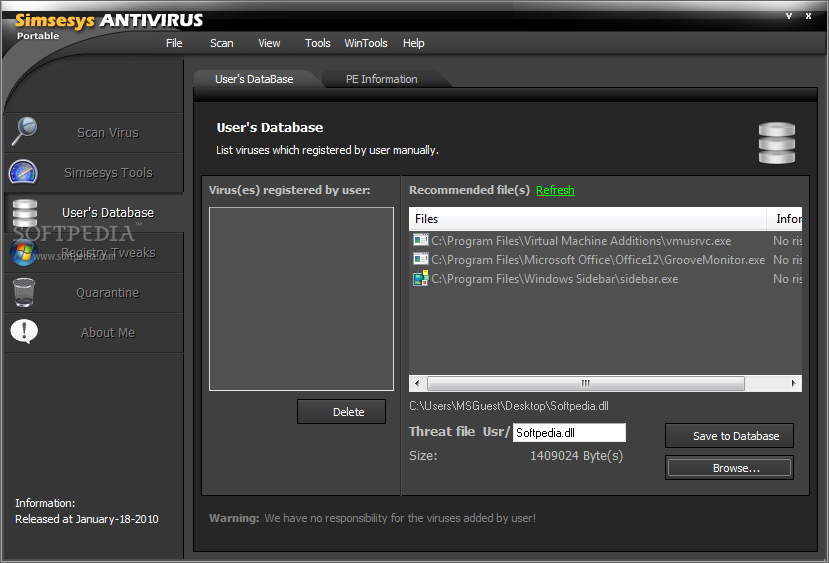Viewport: 829px width, 563px height.
Task: Open Registry Tweaks section
Action: (94, 253)
